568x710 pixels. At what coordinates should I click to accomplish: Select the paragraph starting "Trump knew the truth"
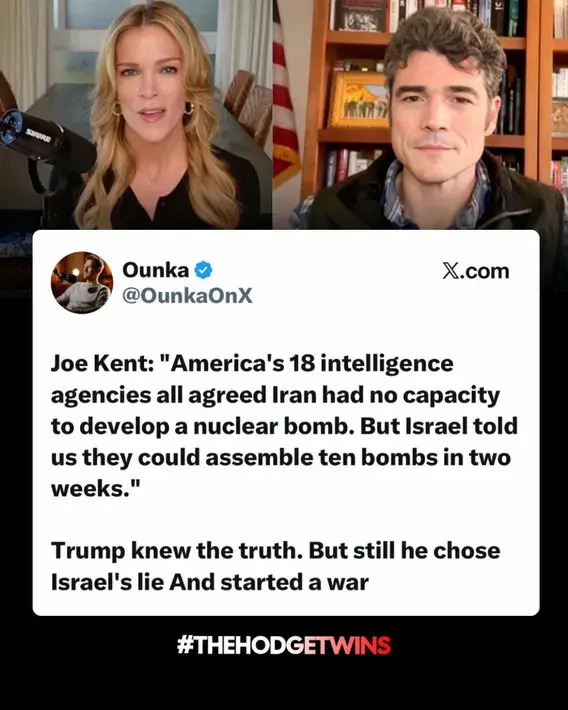point(275,566)
